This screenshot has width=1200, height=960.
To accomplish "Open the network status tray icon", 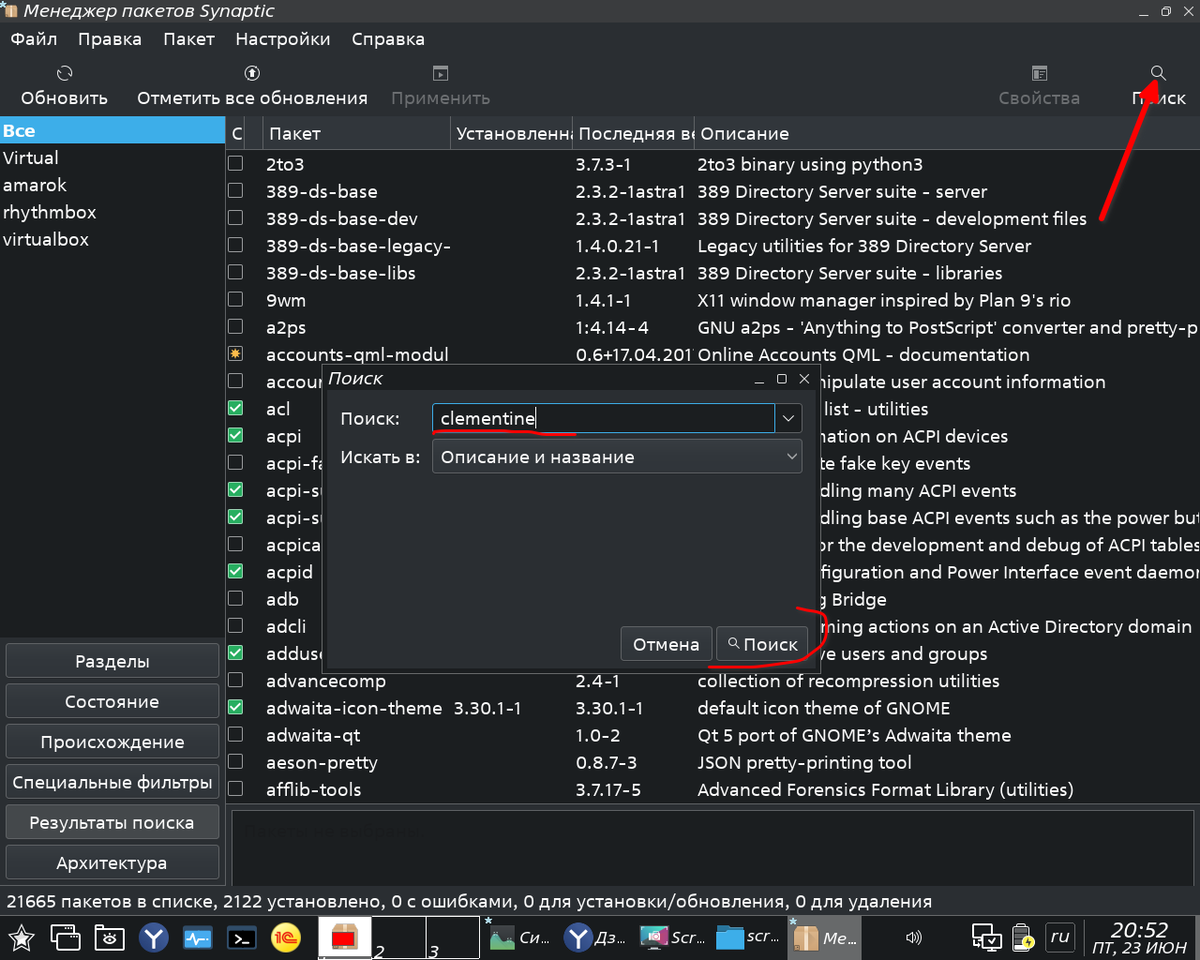I will point(987,938).
